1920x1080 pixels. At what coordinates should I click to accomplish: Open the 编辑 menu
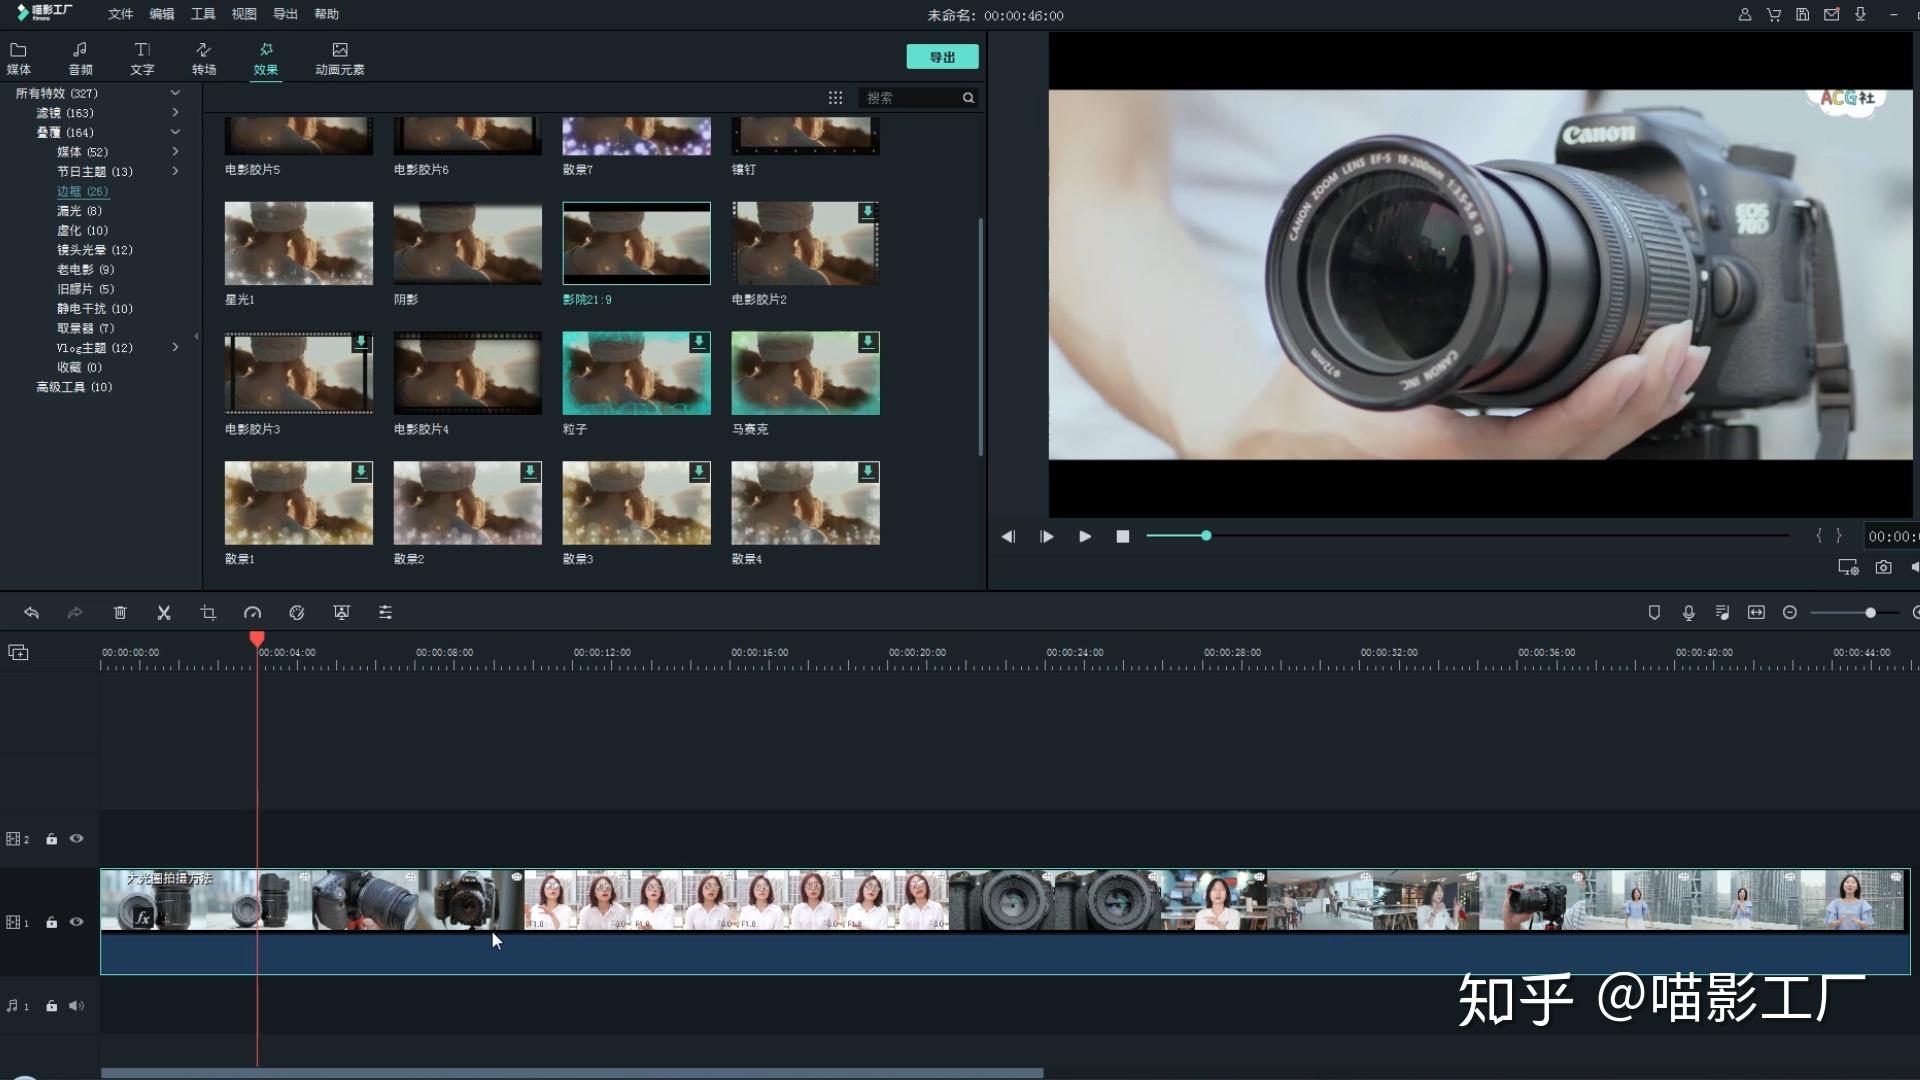point(161,14)
